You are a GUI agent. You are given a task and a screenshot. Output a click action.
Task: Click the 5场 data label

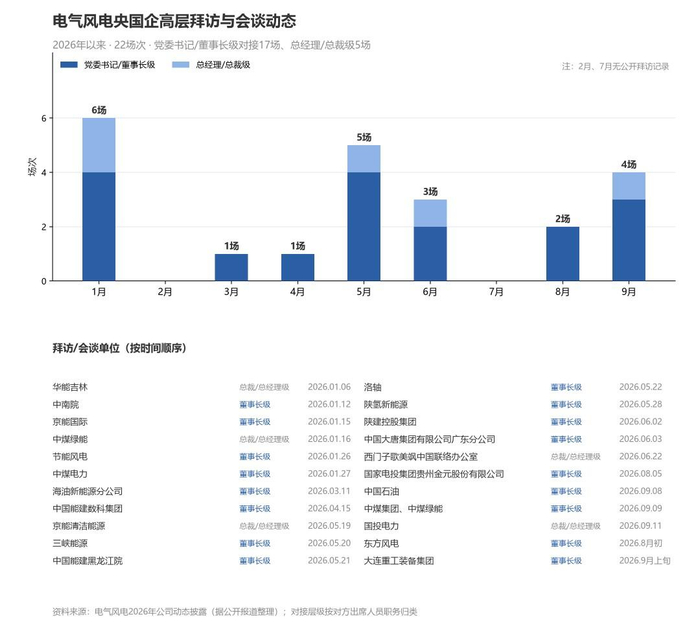click(x=364, y=137)
